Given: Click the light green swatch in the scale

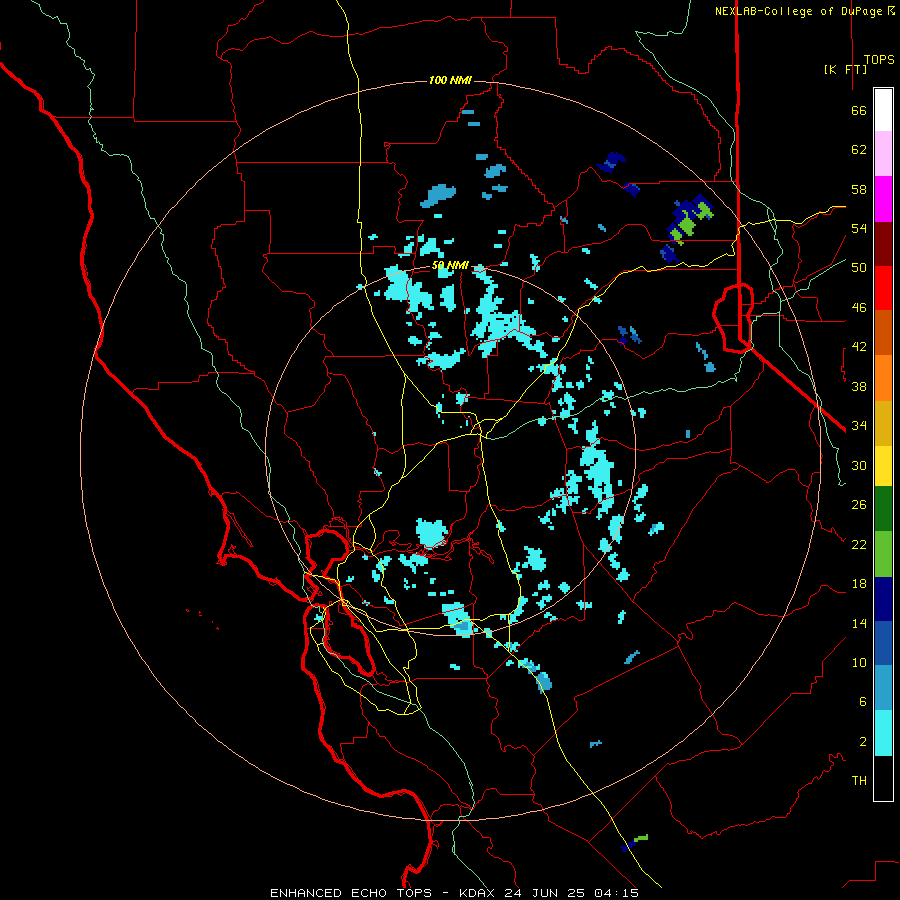Looking at the screenshot, I should coord(883,554).
